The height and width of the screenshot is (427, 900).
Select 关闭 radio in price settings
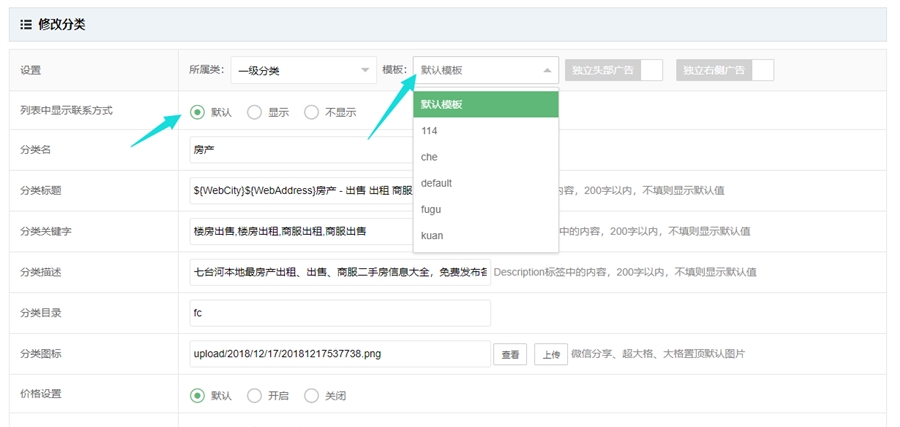[x=312, y=395]
